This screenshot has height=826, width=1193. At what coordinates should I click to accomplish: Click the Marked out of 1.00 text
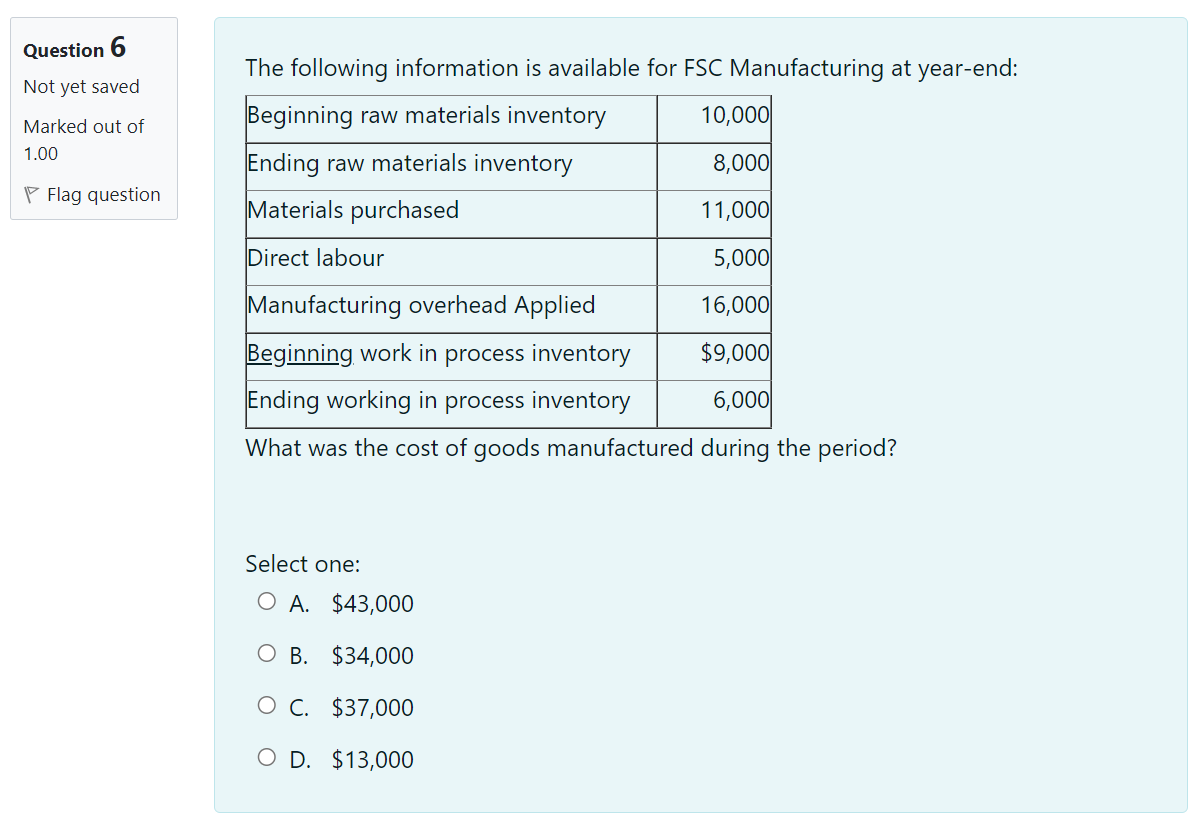pos(83,140)
